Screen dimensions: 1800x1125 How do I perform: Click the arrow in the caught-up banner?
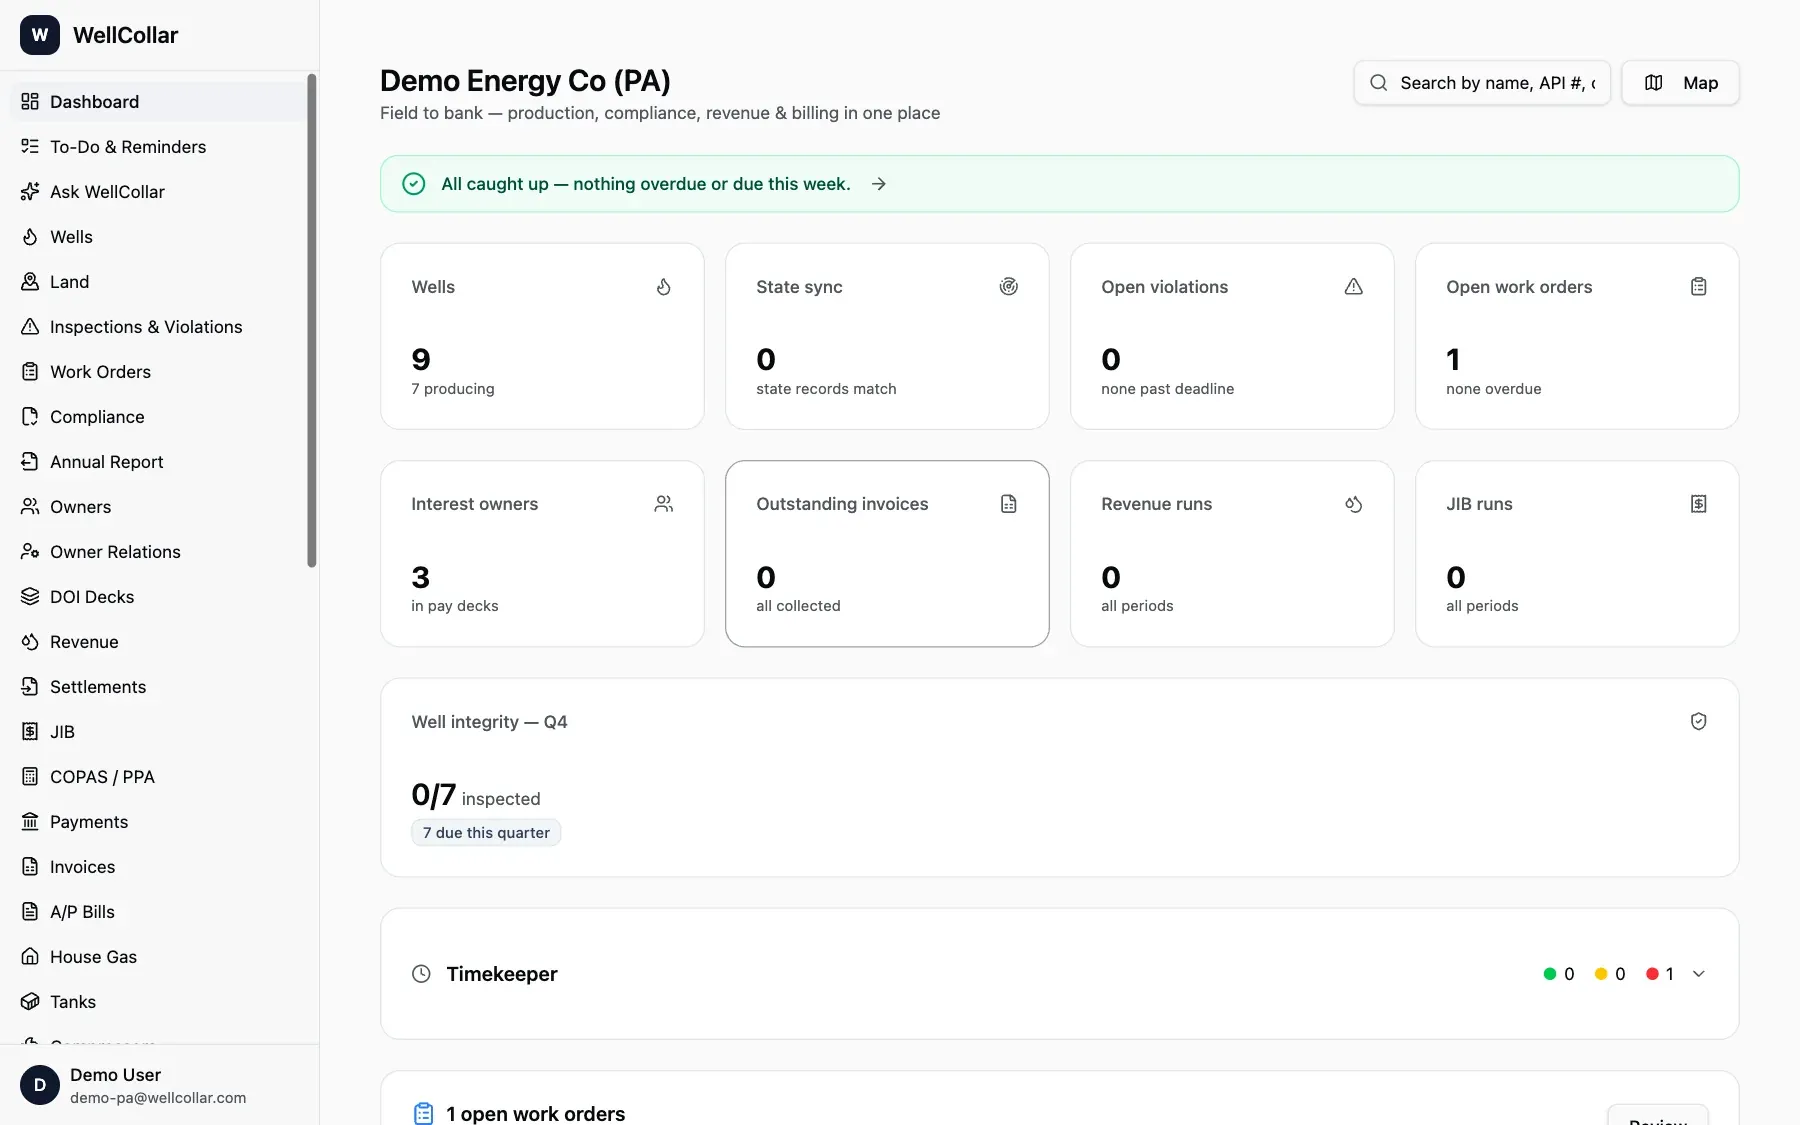coord(878,184)
